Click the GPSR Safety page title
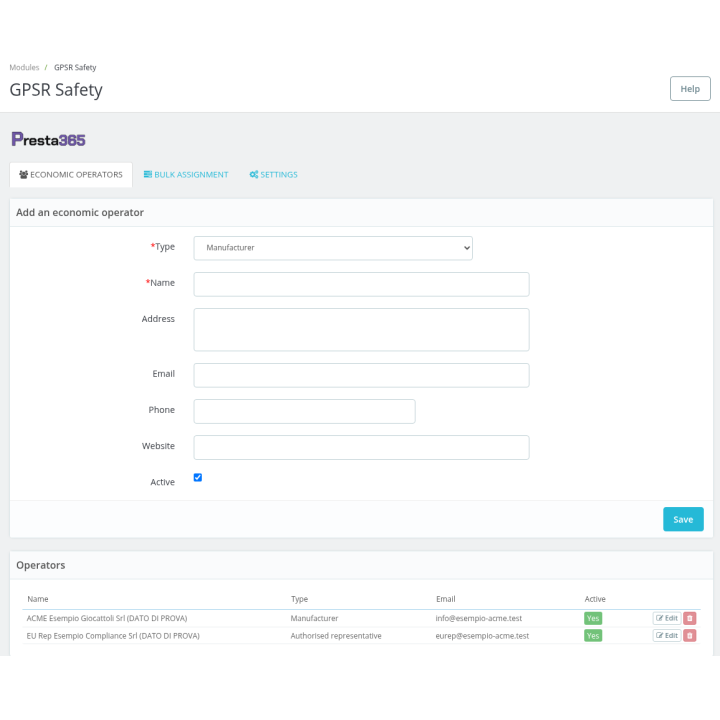 pyautogui.click(x=56, y=90)
